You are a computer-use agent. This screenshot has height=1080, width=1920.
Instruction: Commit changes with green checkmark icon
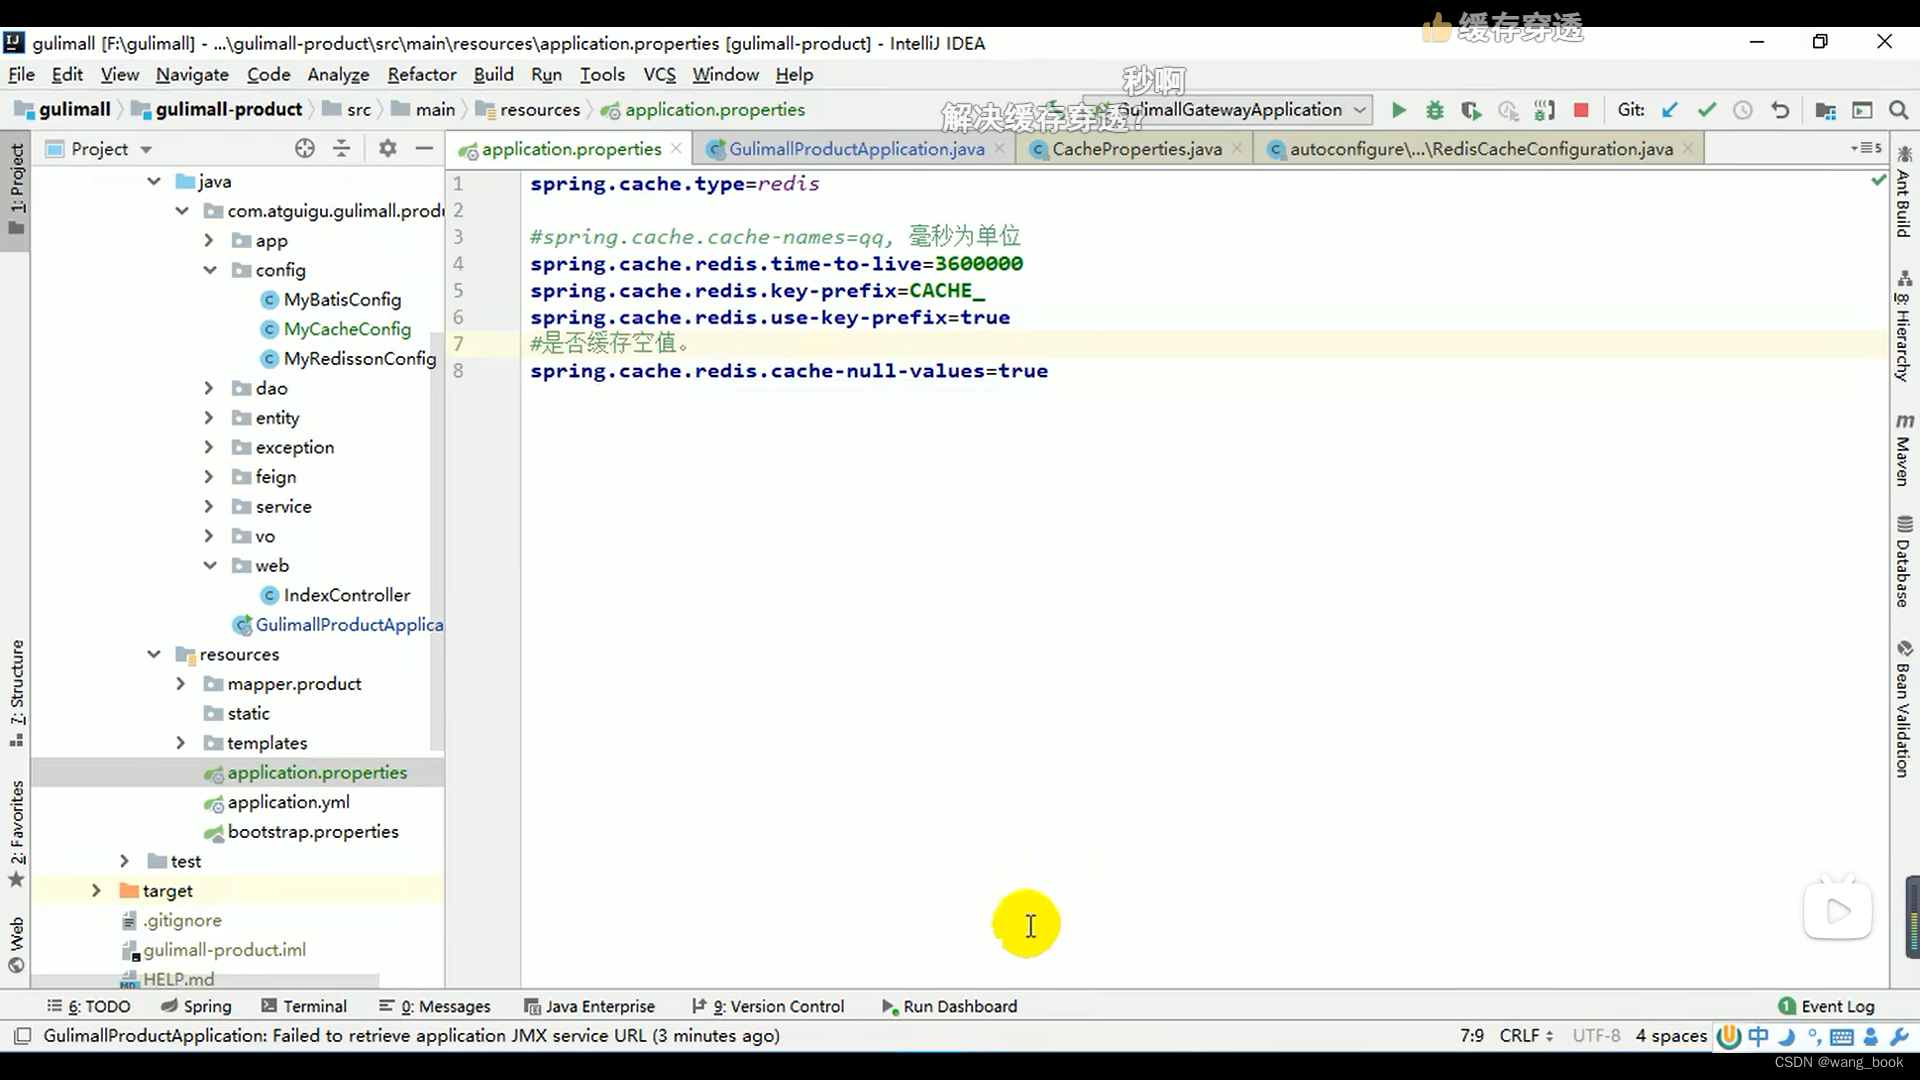pyautogui.click(x=1706, y=110)
